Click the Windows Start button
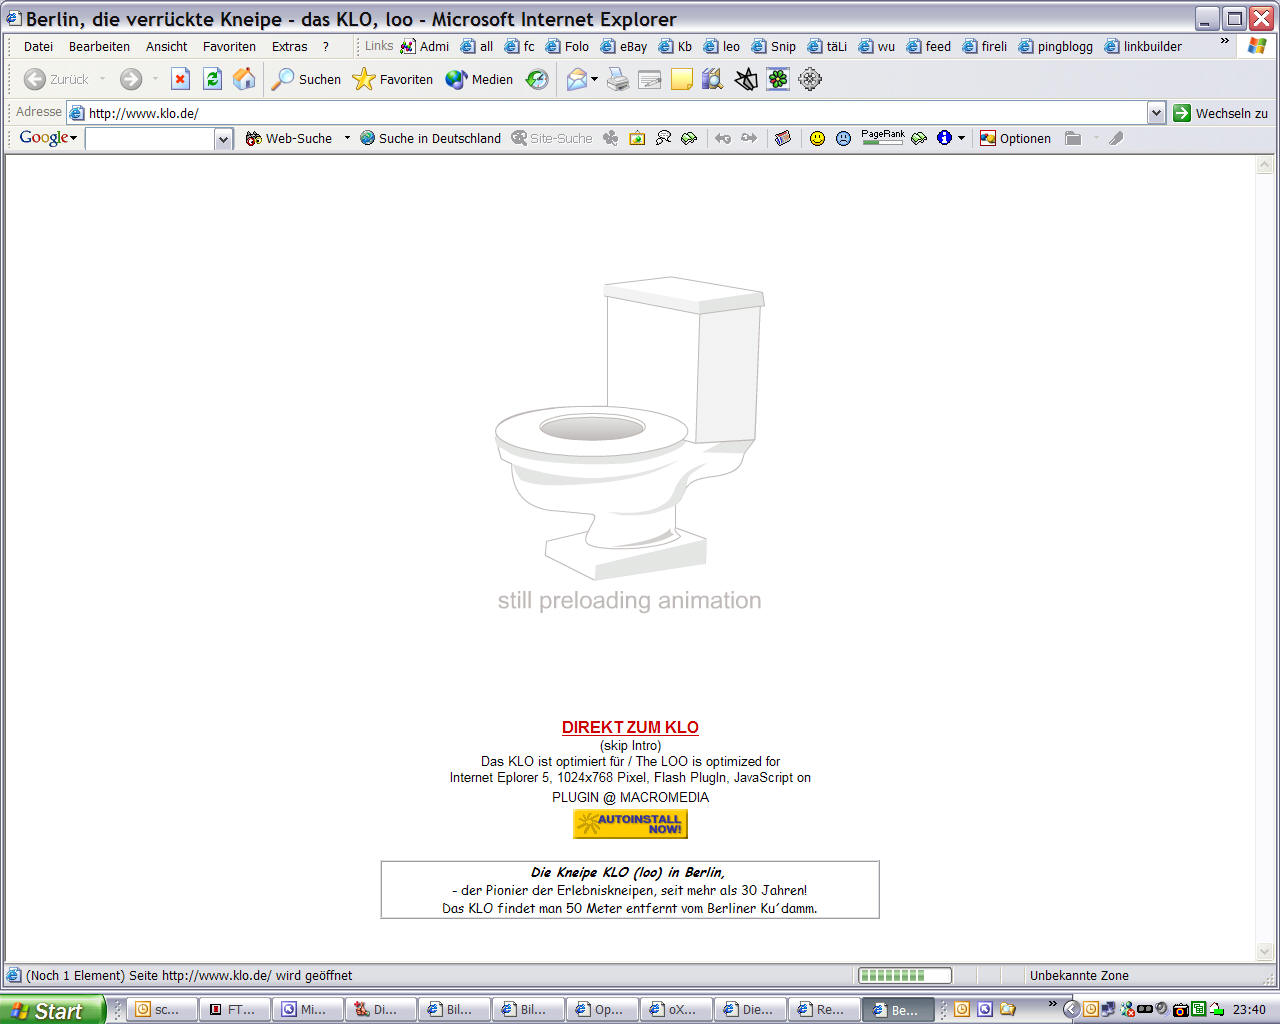1280x1024 pixels. [x=52, y=1010]
